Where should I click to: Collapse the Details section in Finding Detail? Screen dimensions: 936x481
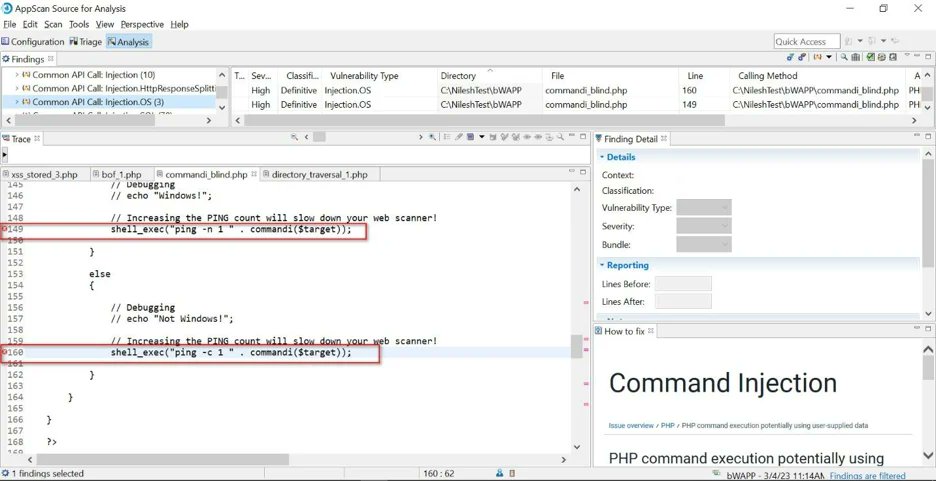tap(602, 157)
